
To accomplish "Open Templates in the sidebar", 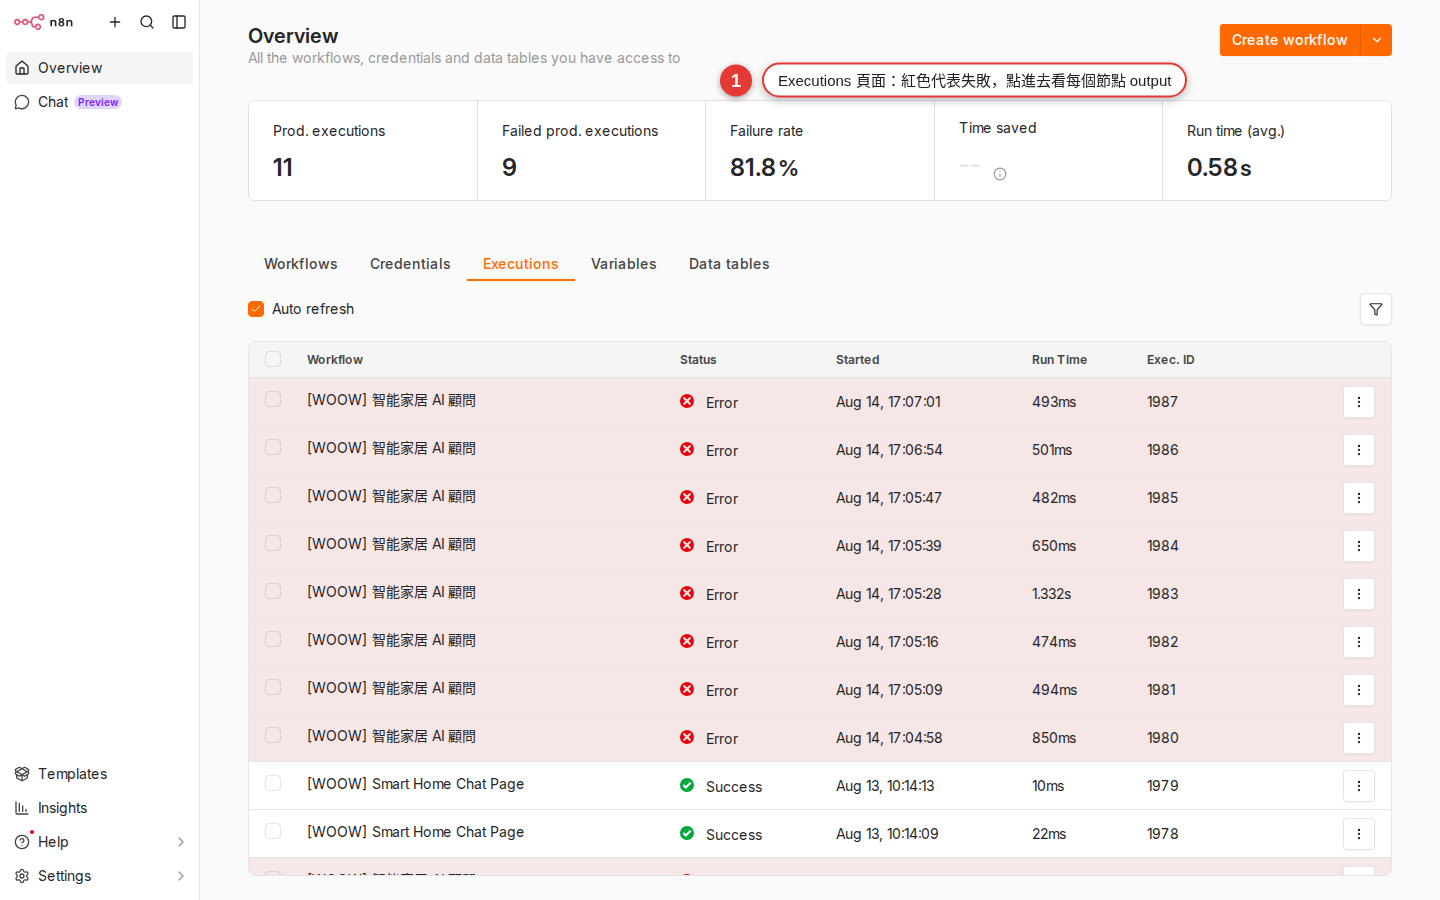I will click(99, 774).
